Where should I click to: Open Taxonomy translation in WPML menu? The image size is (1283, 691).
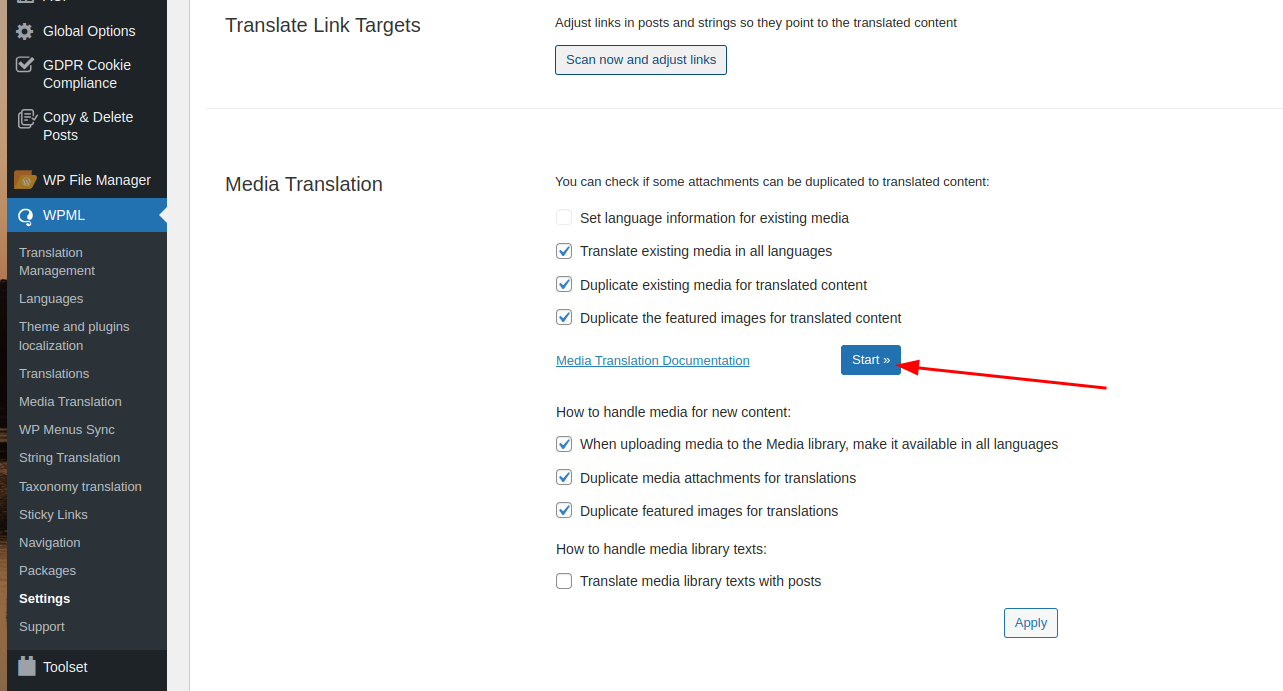pyautogui.click(x=80, y=487)
